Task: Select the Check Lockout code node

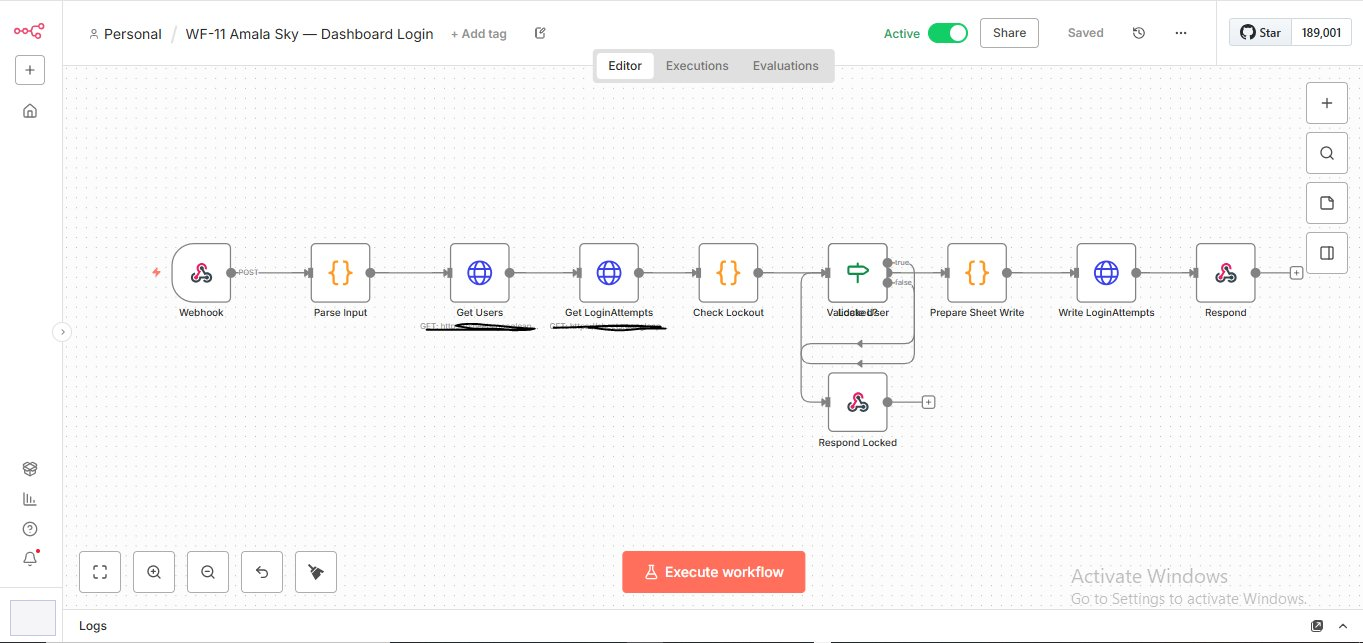Action: tap(728, 272)
